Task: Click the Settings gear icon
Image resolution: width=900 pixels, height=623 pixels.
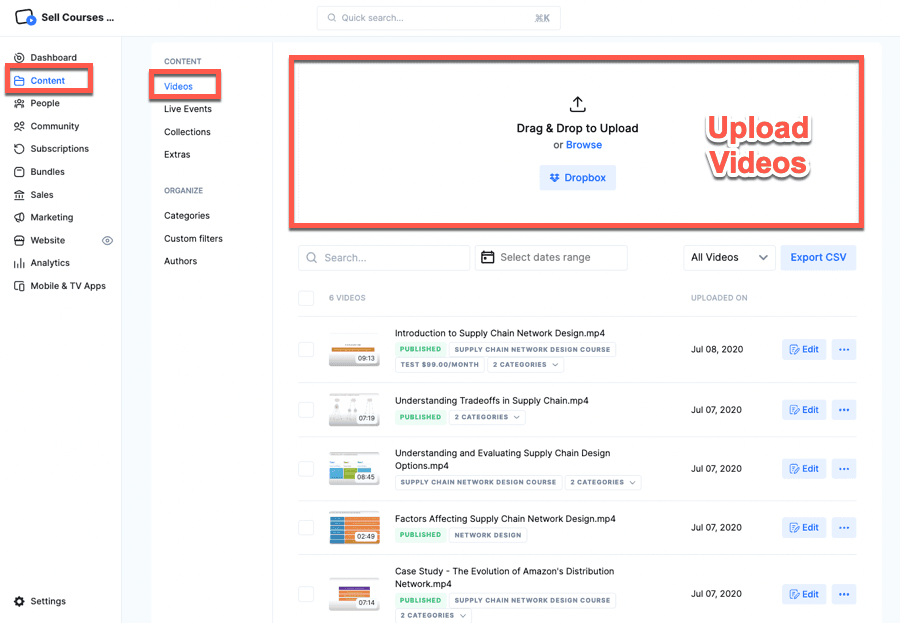Action: 20,601
